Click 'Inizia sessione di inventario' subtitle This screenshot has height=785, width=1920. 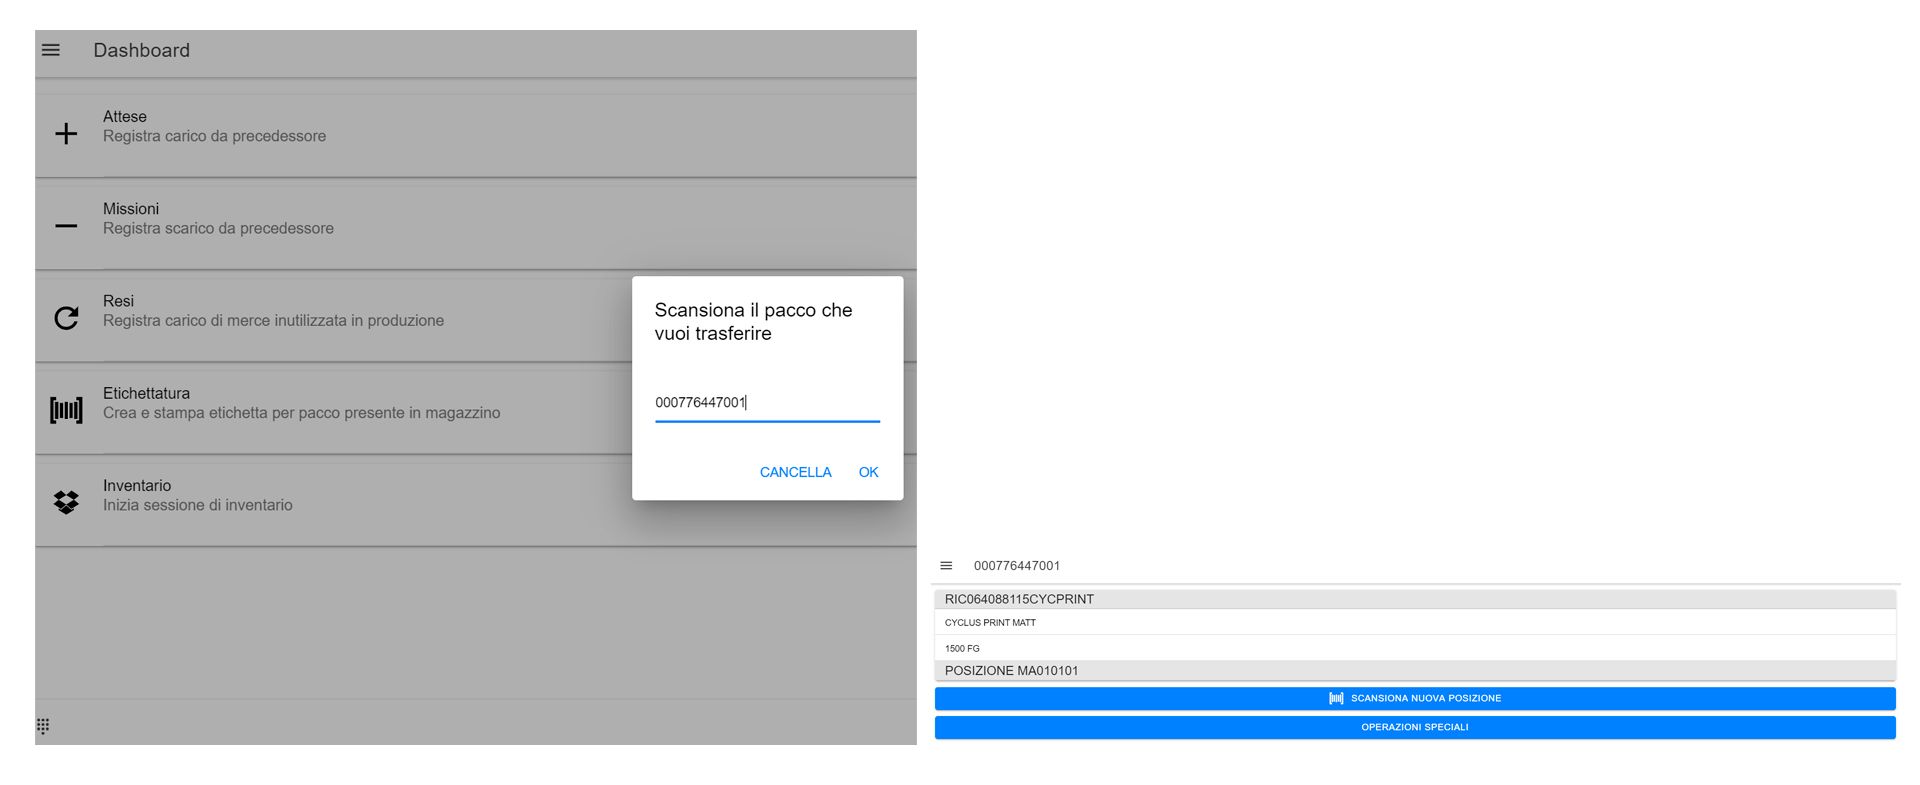click(x=198, y=505)
